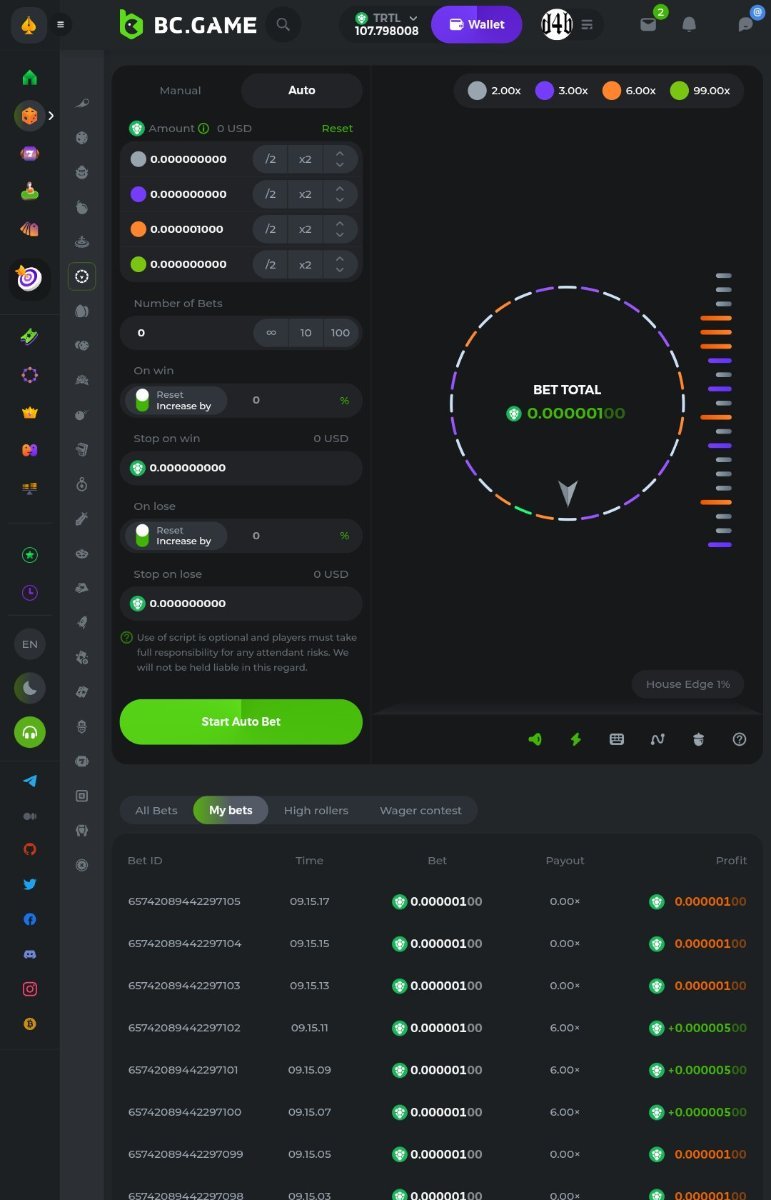Select the High rollers tab

(x=316, y=810)
